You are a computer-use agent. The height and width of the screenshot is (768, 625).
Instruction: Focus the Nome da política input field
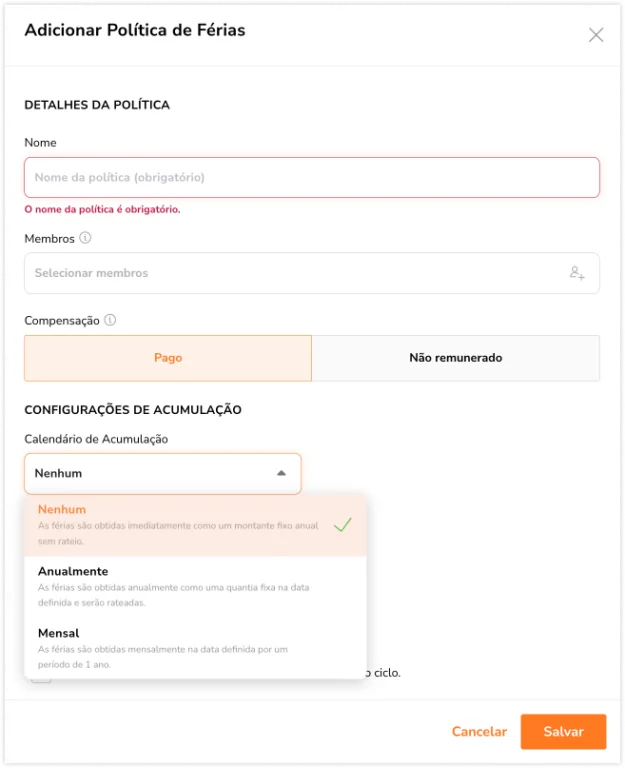[x=312, y=177]
